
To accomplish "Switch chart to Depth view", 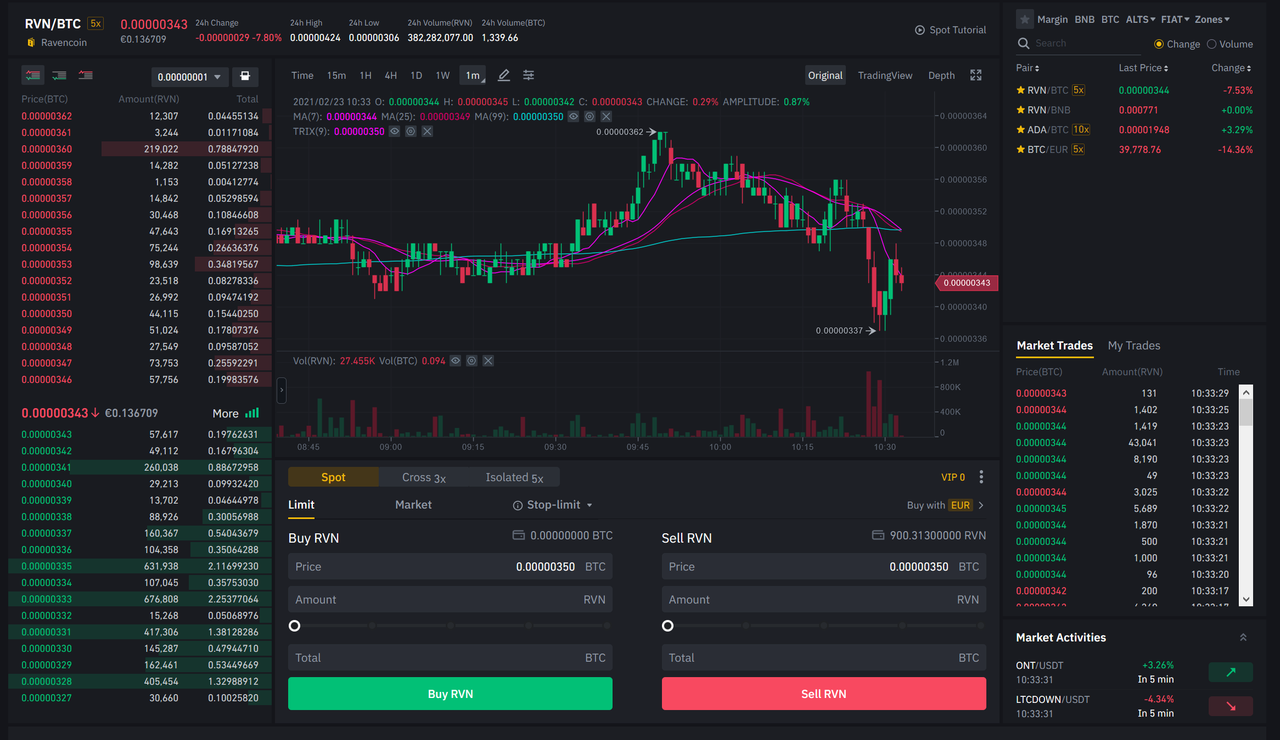I will point(941,76).
